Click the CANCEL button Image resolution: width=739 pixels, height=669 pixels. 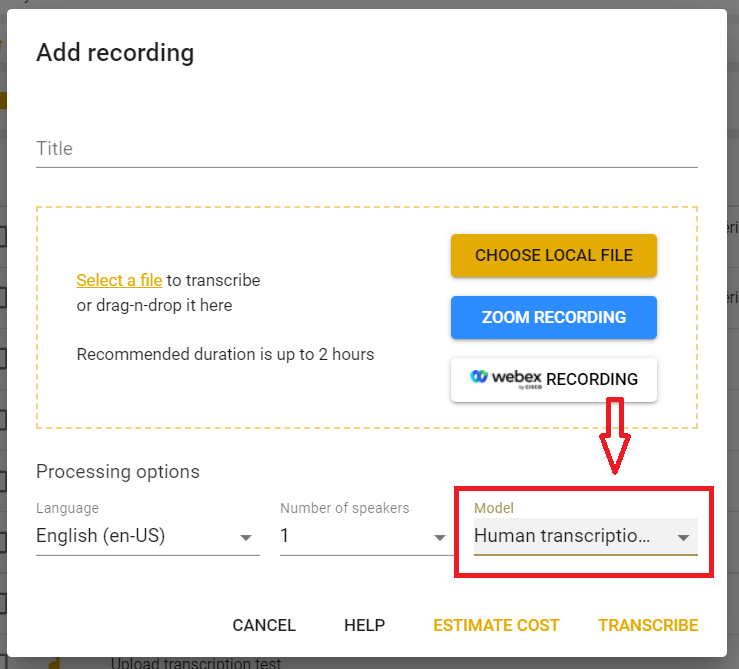click(x=264, y=625)
